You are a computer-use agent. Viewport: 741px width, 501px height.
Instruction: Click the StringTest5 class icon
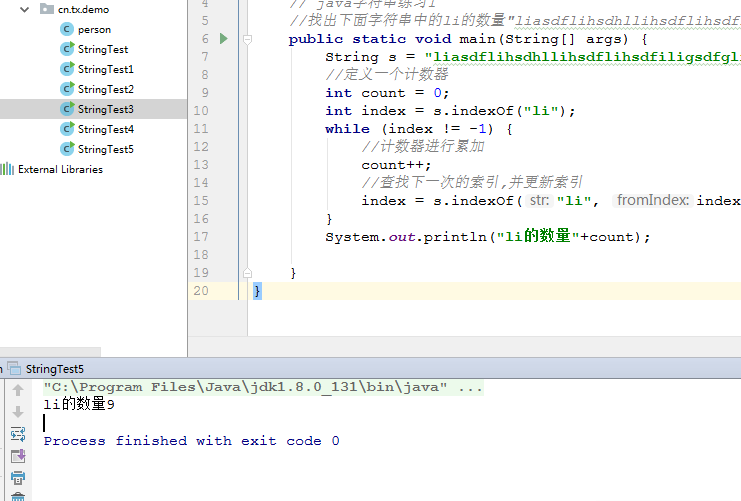[x=67, y=149]
